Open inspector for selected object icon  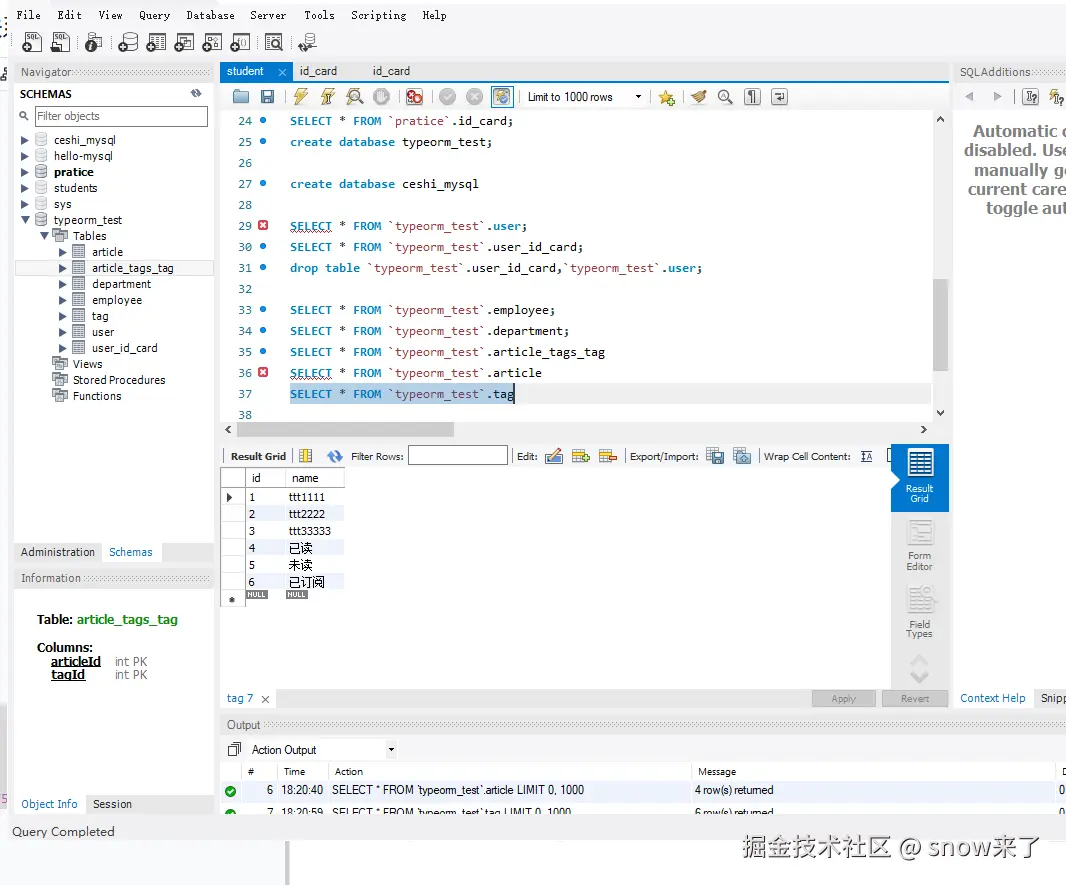pyautogui.click(x=94, y=42)
